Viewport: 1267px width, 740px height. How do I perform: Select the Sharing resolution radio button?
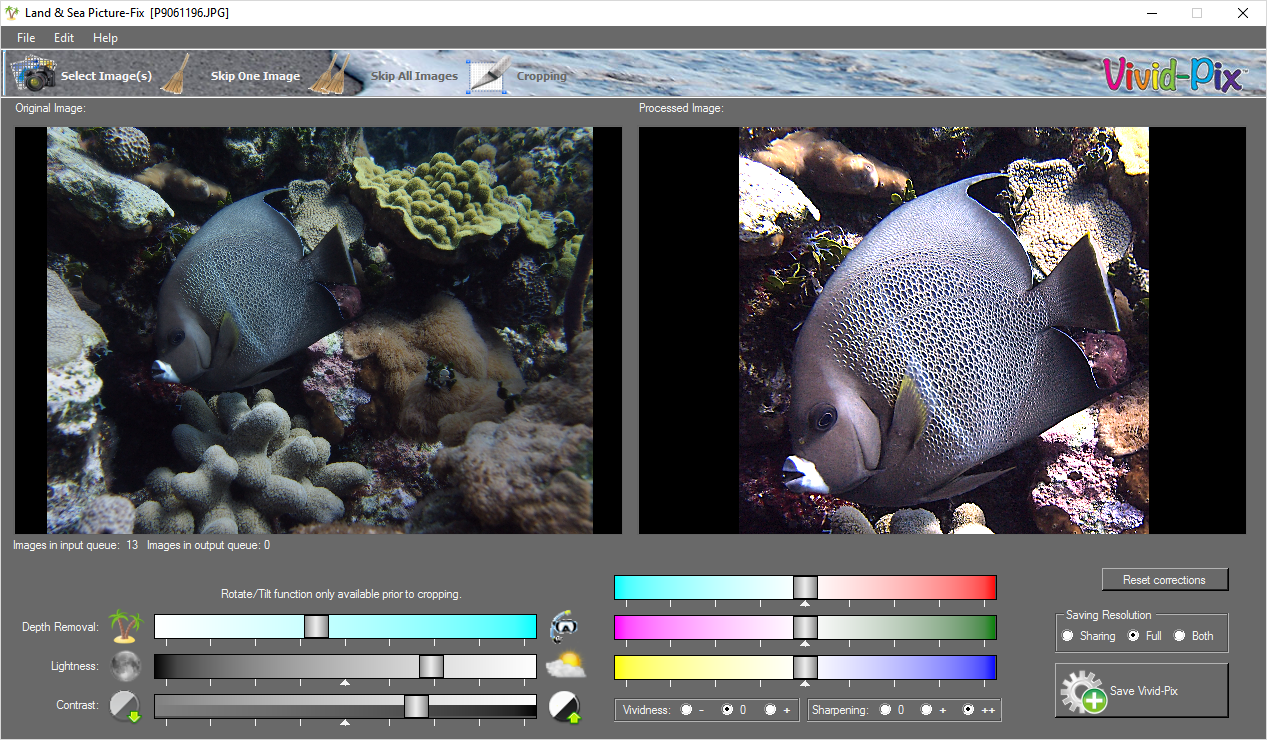(x=1068, y=636)
